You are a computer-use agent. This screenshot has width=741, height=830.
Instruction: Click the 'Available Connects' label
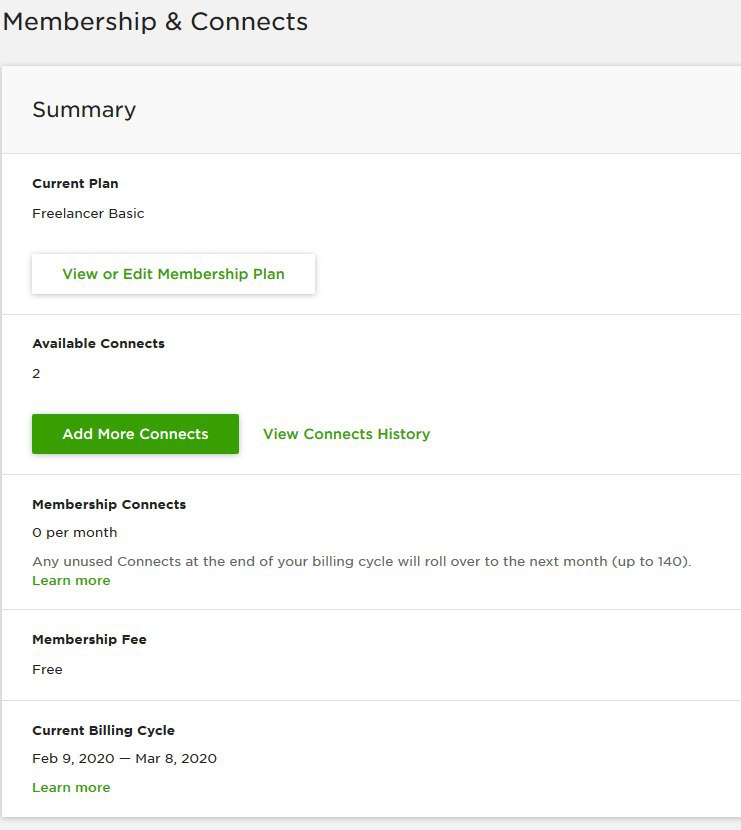pyautogui.click(x=98, y=344)
